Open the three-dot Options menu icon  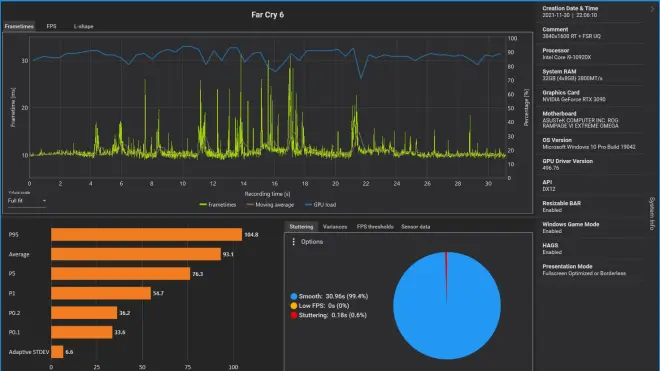293,242
